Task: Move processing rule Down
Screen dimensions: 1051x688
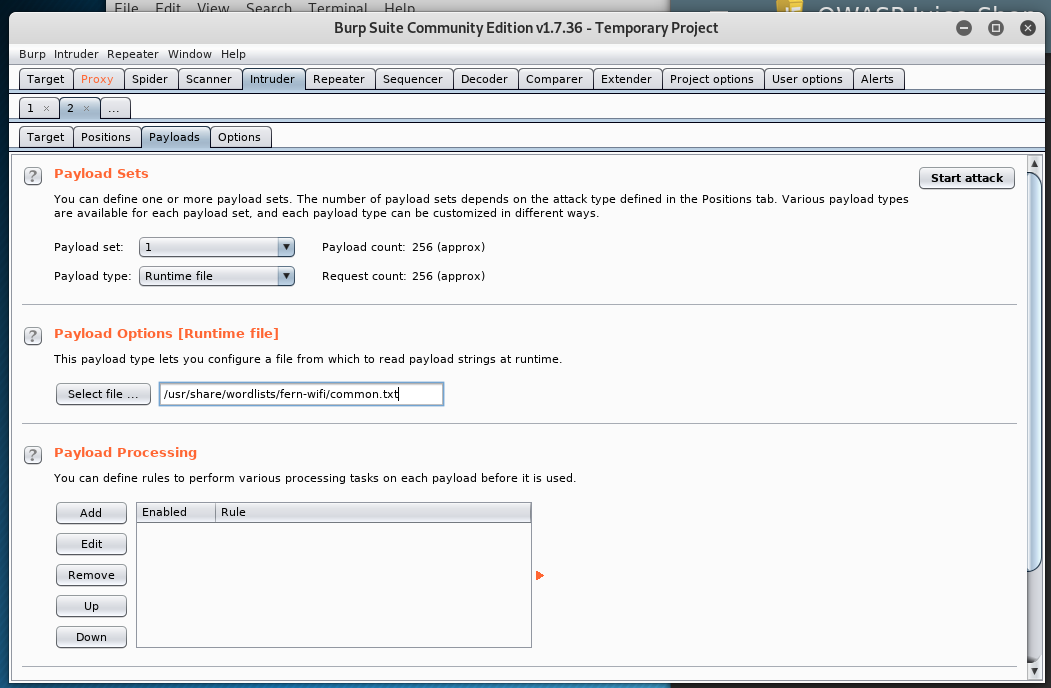Action: point(91,637)
